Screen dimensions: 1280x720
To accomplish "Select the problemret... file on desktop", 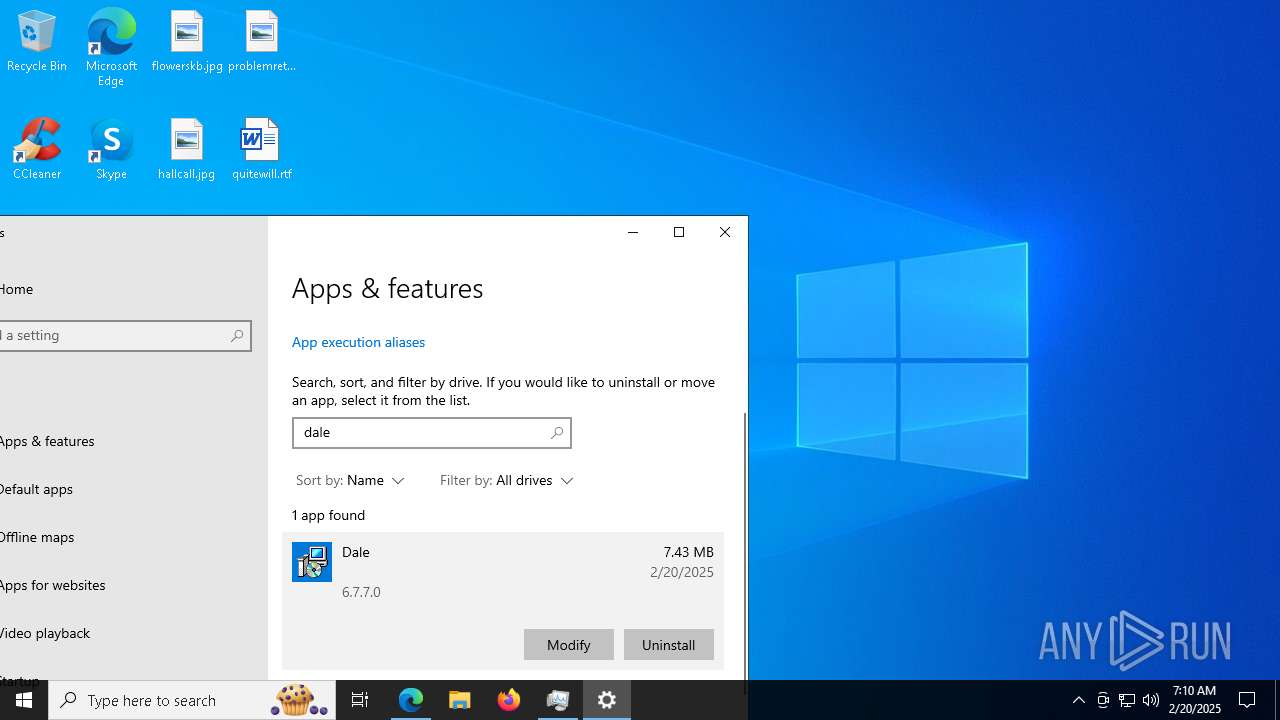I will click(262, 41).
